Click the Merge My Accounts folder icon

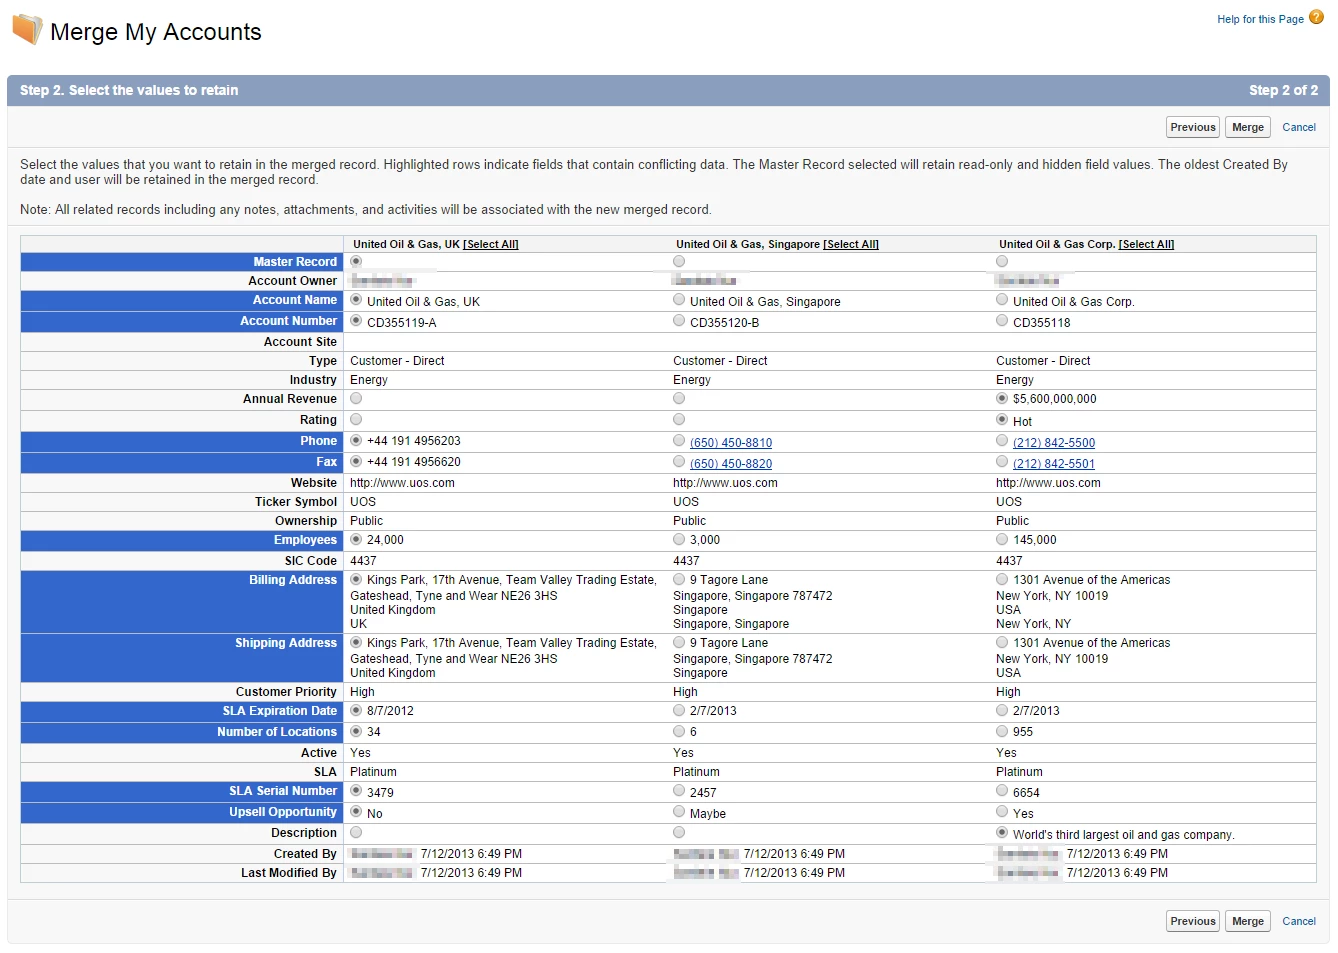(x=27, y=30)
